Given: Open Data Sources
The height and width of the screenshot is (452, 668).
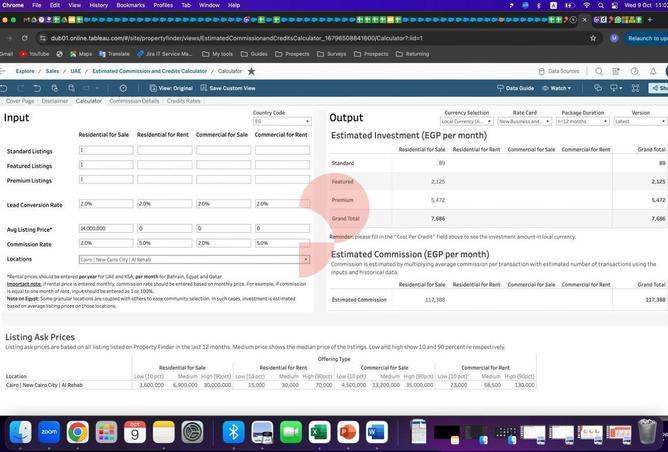Looking at the screenshot, I should (x=559, y=71).
